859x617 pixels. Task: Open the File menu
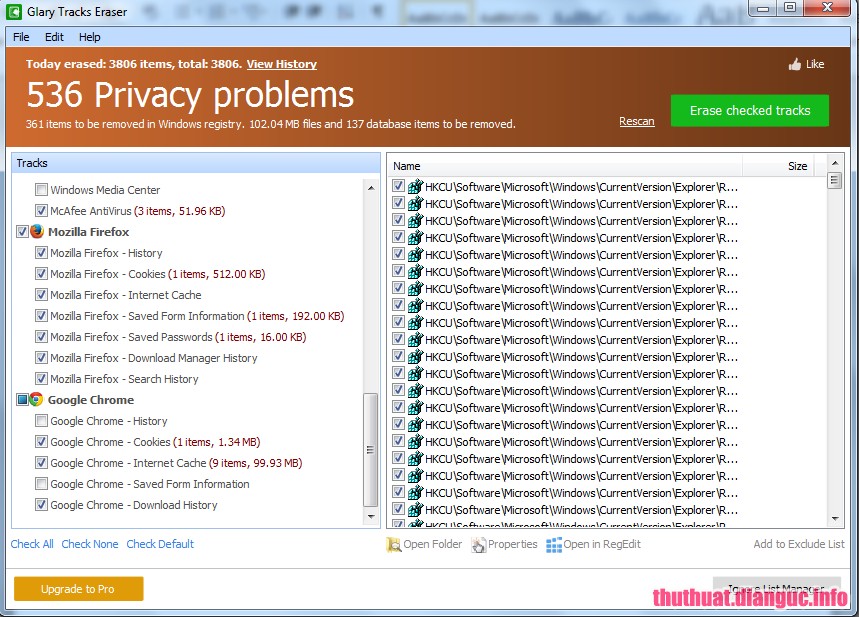tap(21, 37)
